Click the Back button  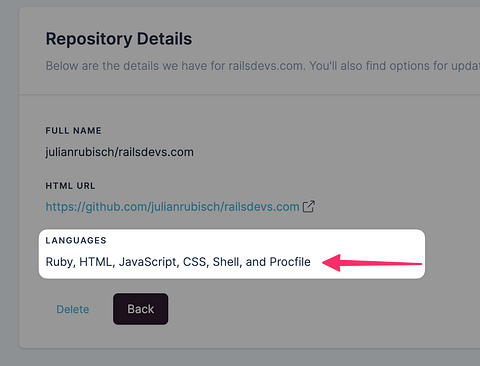point(140,309)
